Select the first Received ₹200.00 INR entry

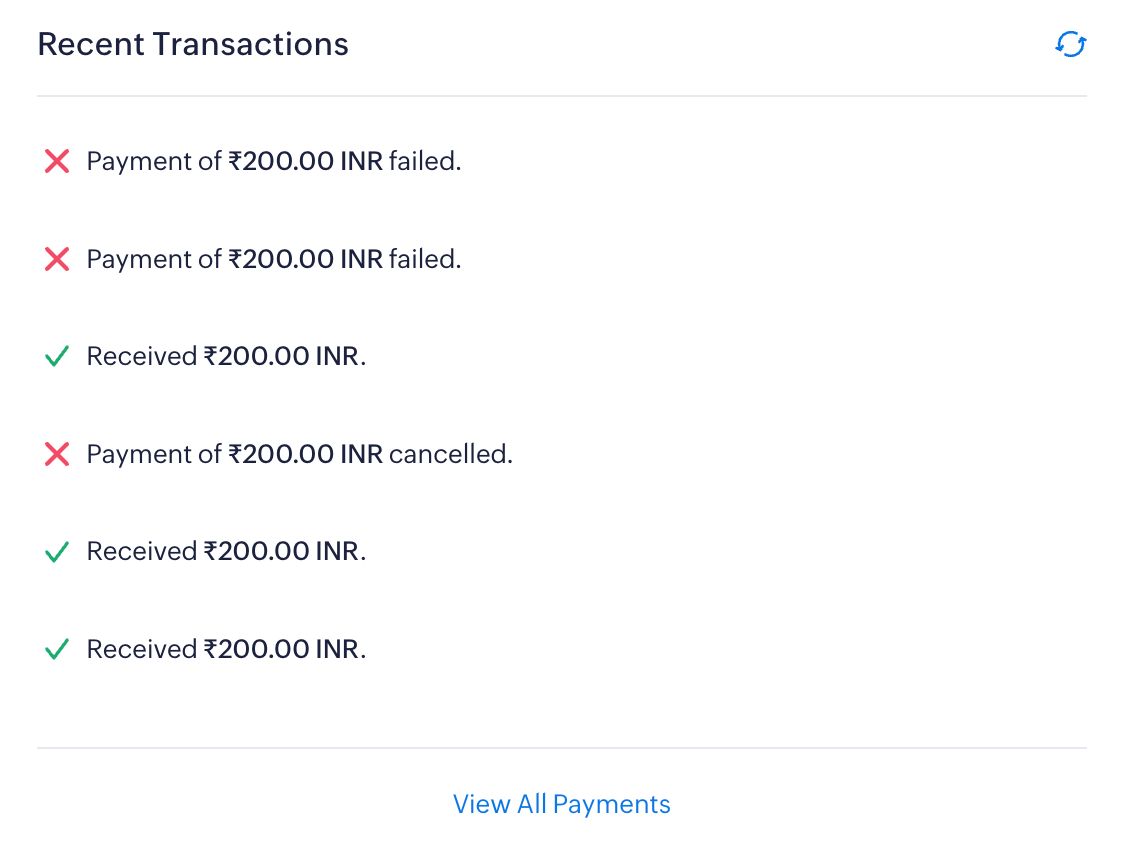226,356
